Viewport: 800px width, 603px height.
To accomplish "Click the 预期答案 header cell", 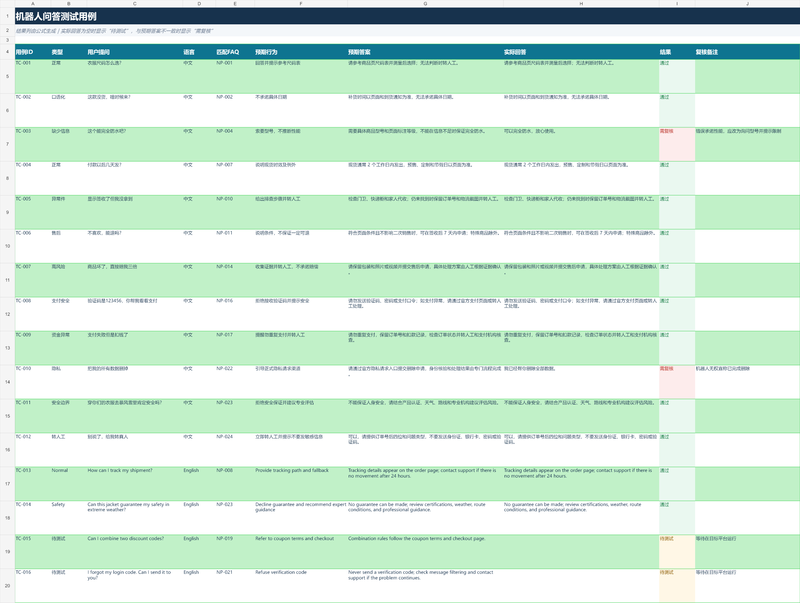I will (x=425, y=52).
